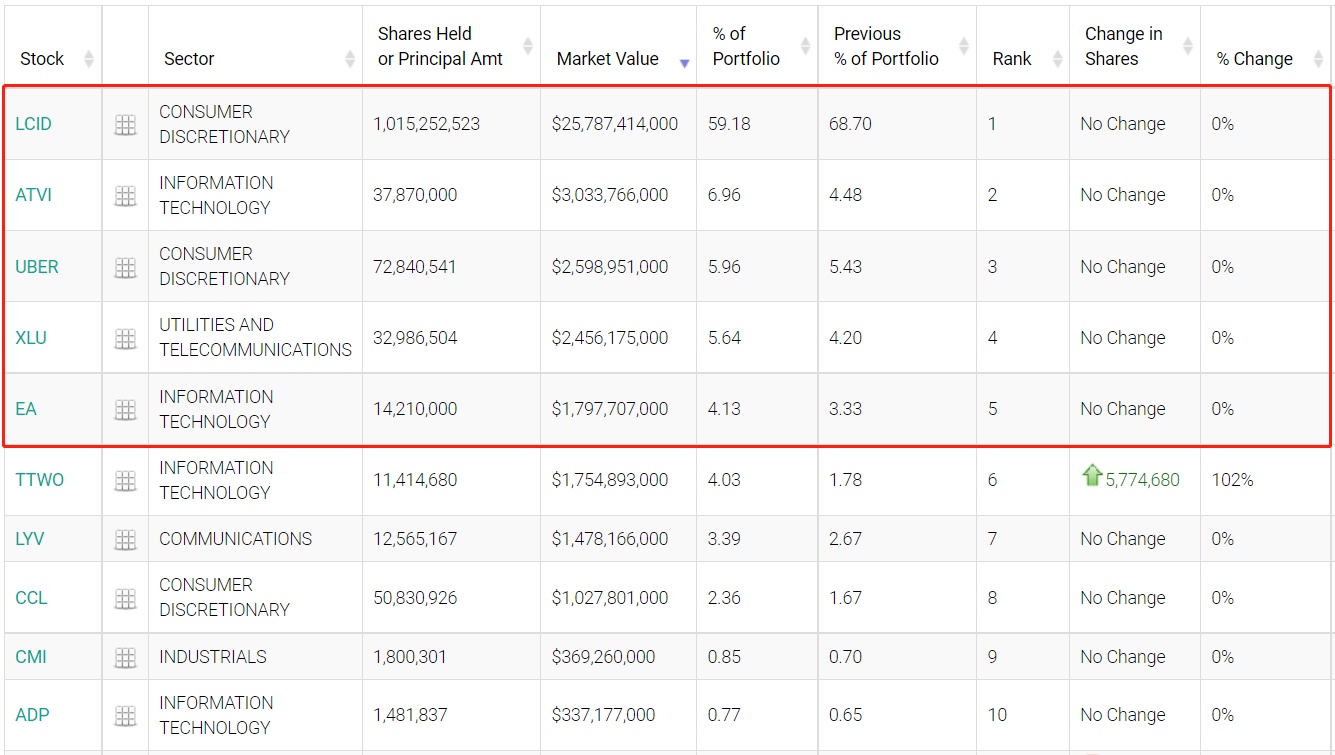Click the grid icon in the TTWO row
The width and height of the screenshot is (1335, 755).
pos(125,481)
